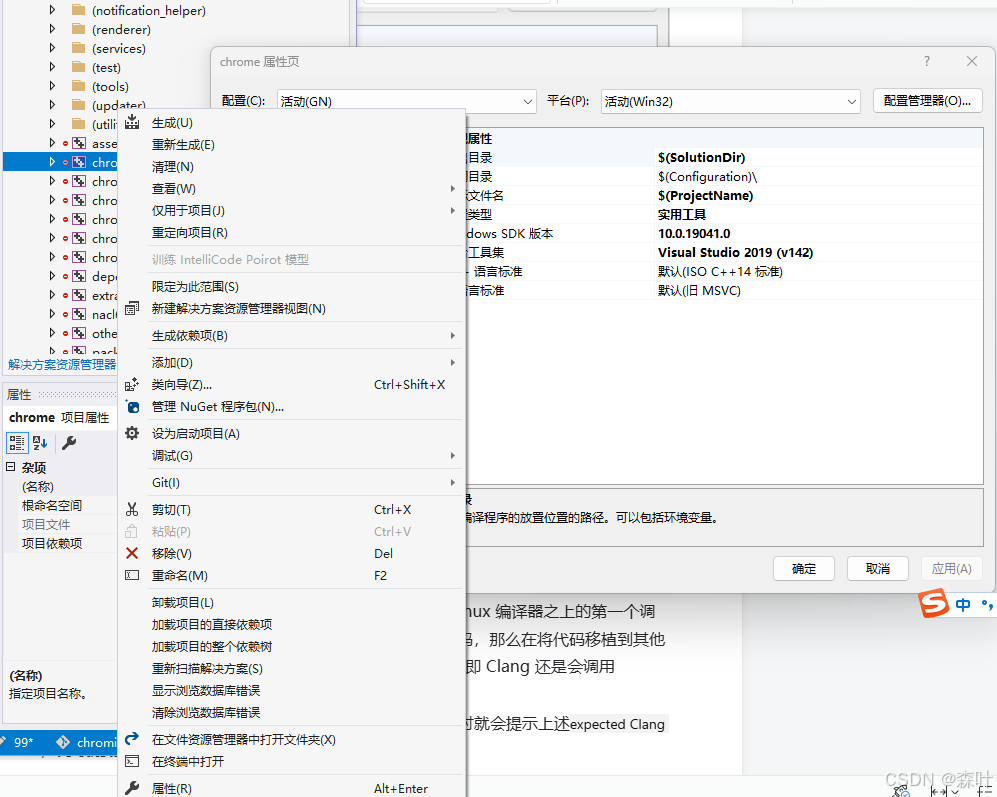This screenshot has height=797, width=997.
Task: Click the red X icon for 移除
Action: tap(132, 553)
